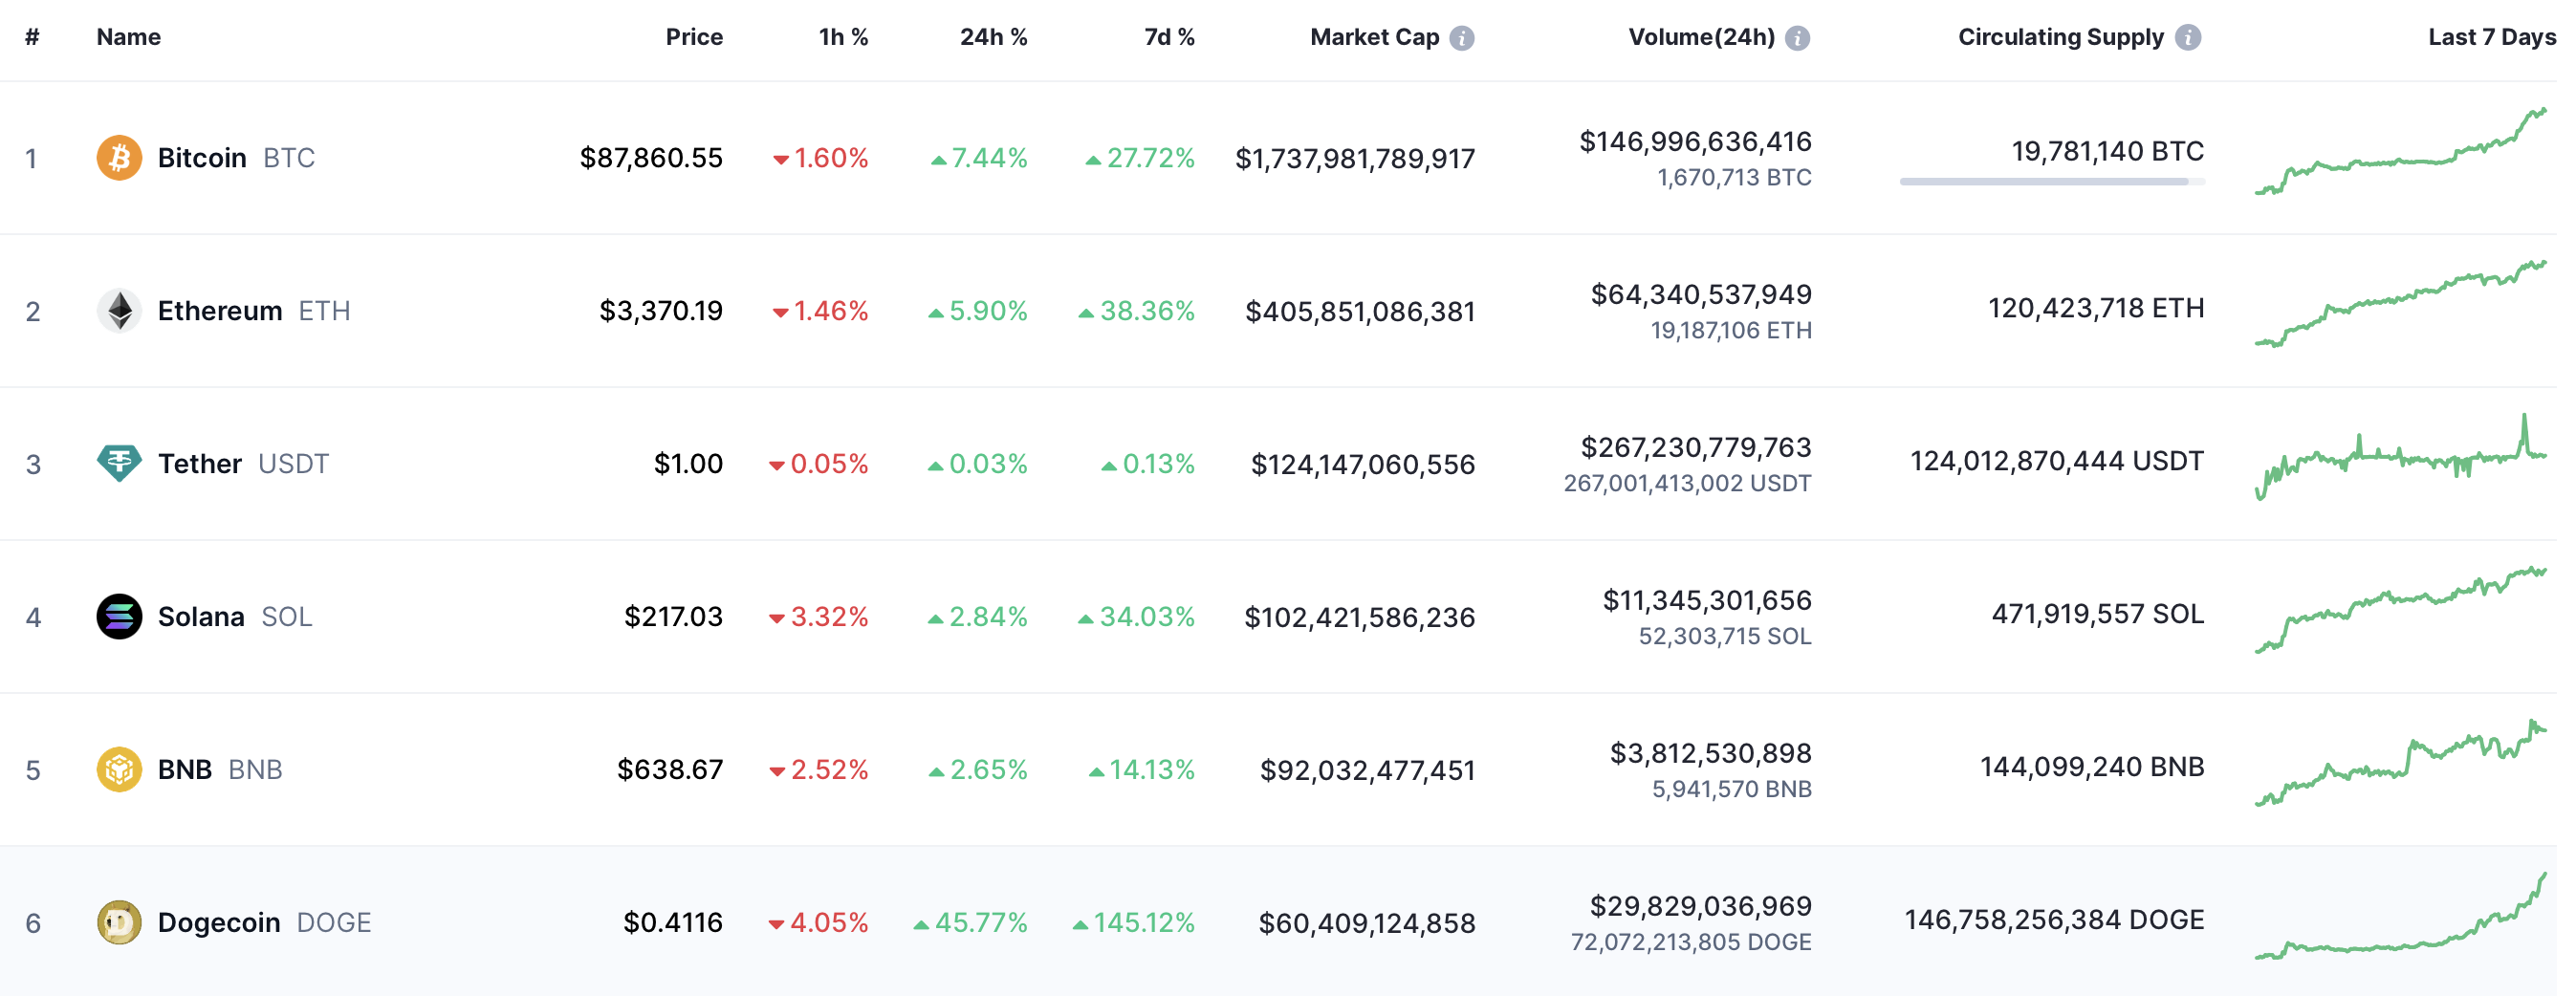
Task: Sort the table by 7d % column
Action: tap(1169, 37)
